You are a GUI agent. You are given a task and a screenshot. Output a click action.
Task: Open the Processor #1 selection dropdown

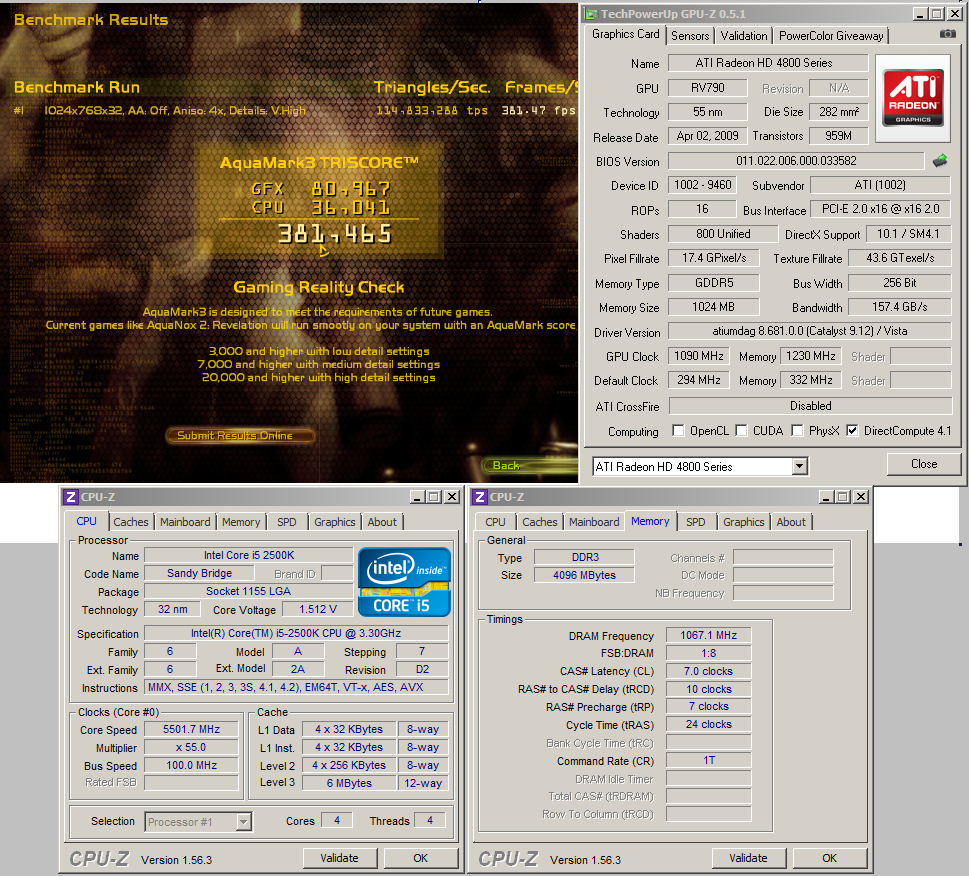click(243, 822)
